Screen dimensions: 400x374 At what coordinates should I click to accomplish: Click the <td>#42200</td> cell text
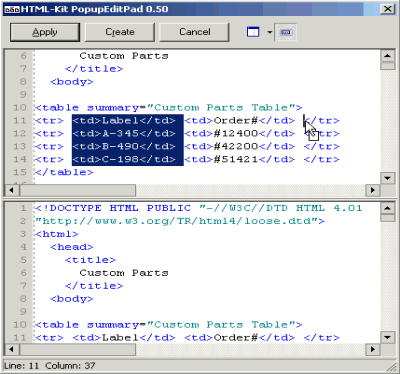coord(240,147)
